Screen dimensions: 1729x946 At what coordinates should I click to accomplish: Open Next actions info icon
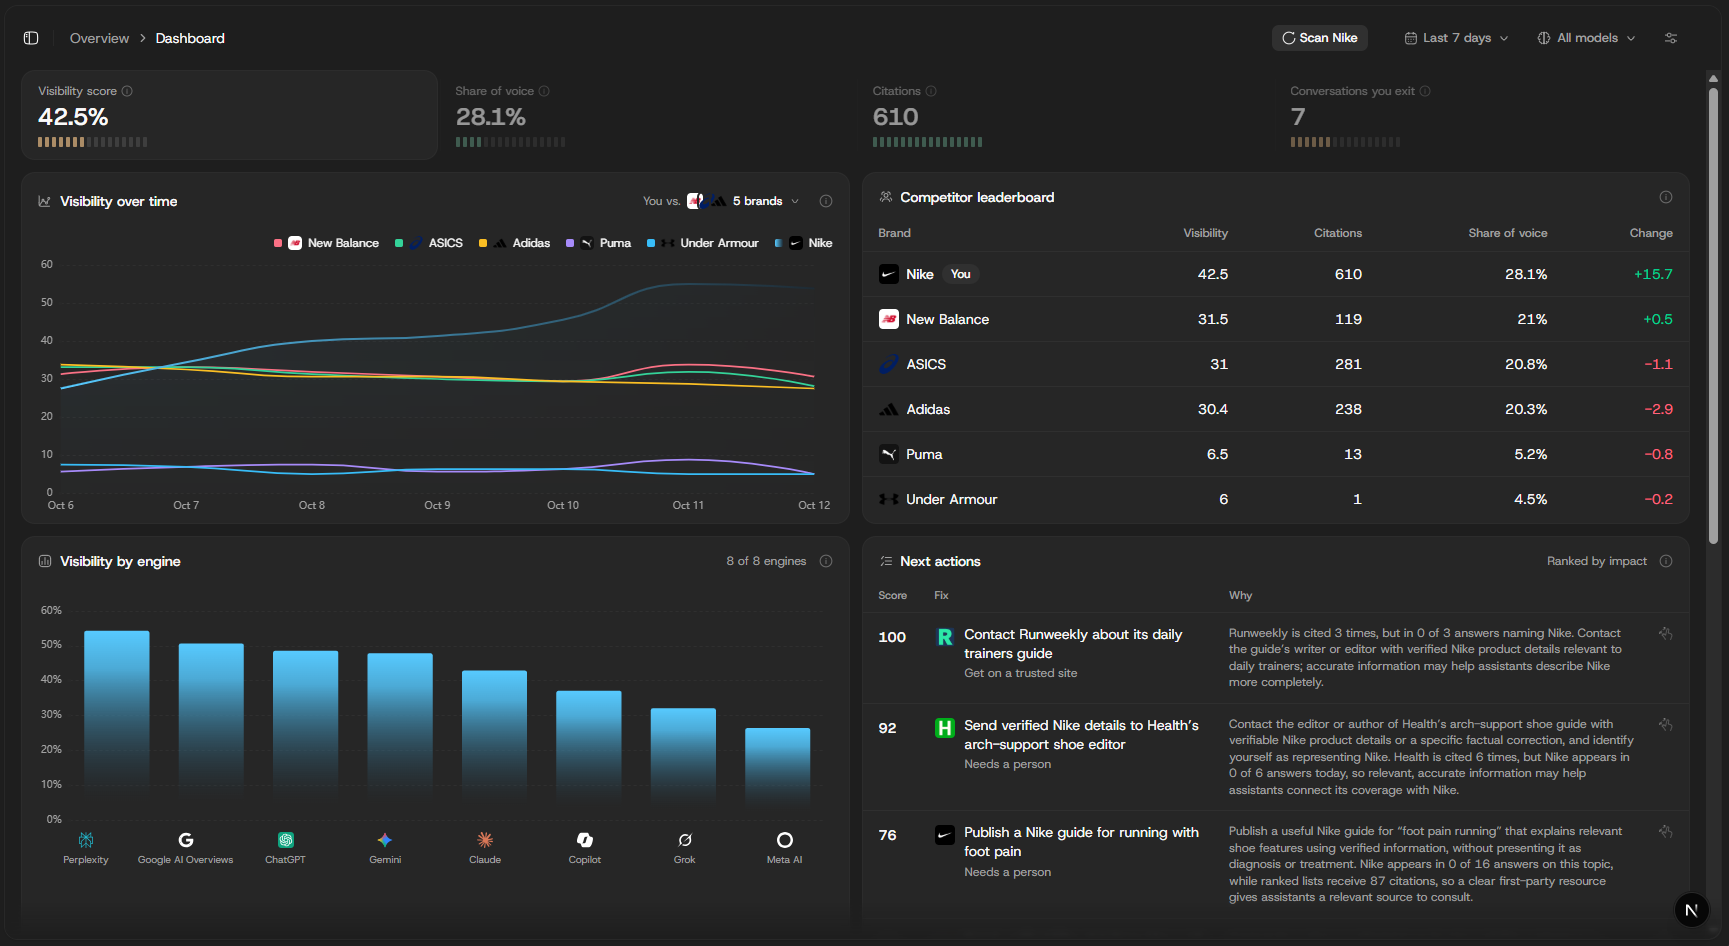(1666, 561)
